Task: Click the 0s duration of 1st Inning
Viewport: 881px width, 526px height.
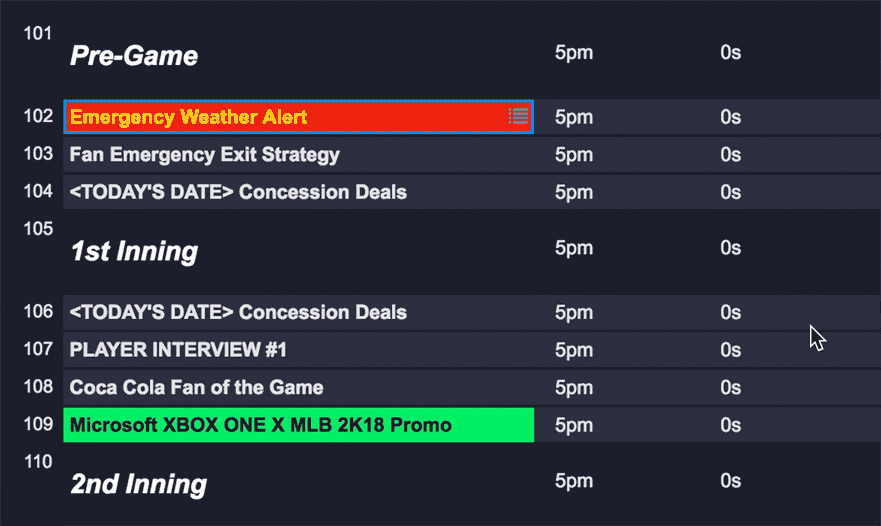Action: [x=730, y=248]
